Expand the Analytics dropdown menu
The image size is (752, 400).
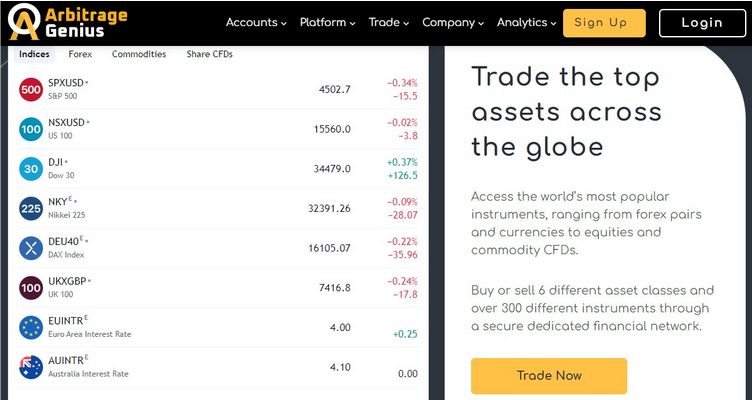[527, 22]
